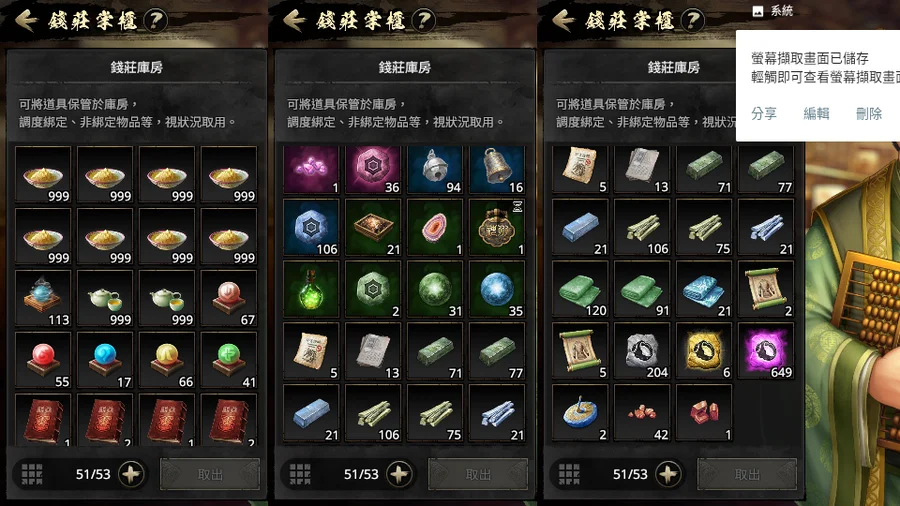900x506 pixels.
Task: Select the blue incense burner item with 113
Action: 43,299
